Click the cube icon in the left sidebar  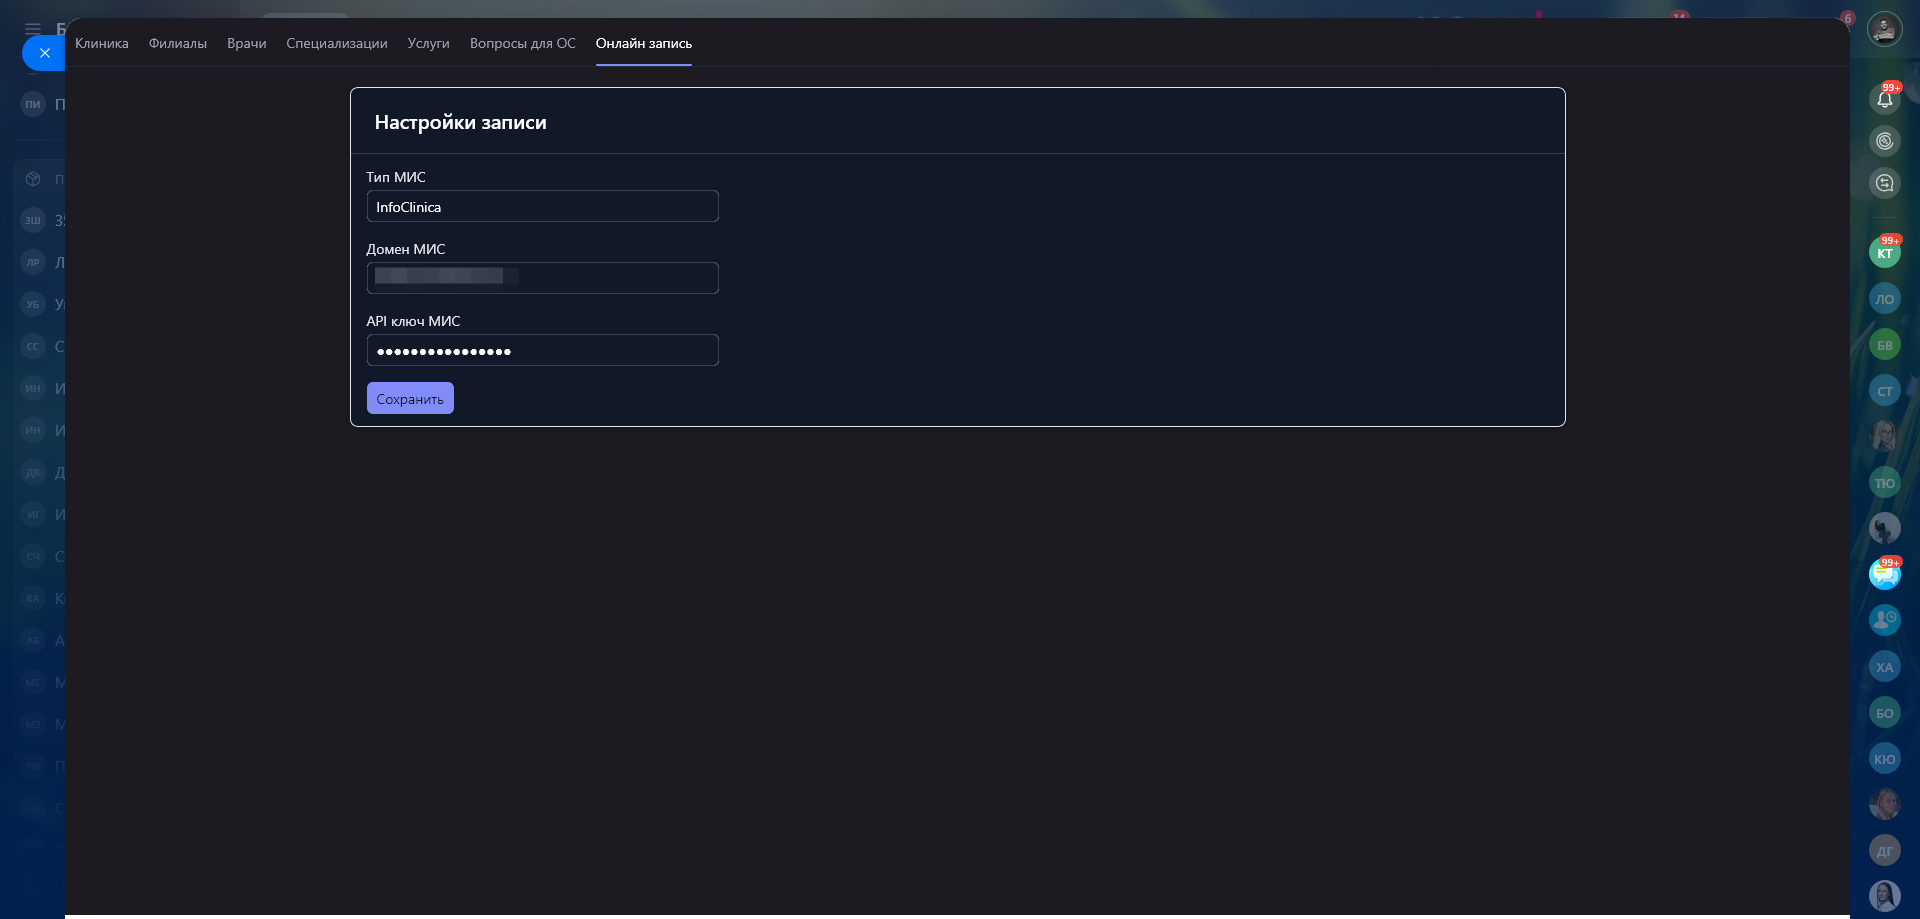pyautogui.click(x=33, y=179)
